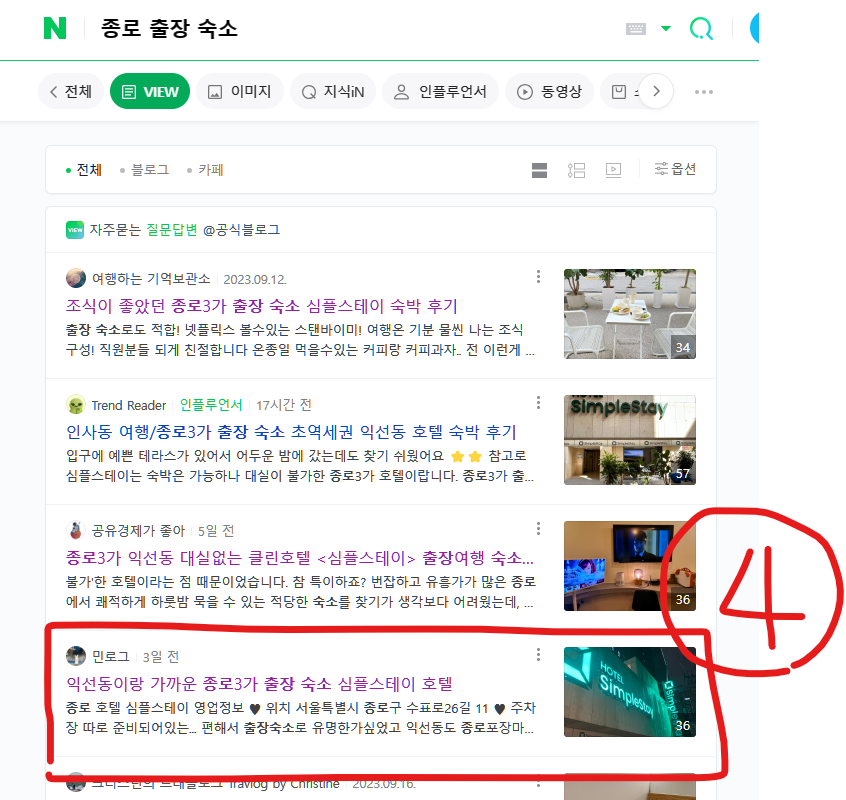Click the 5일 전 timestamp
Image resolution: width=846 pixels, height=800 pixels.
coord(216,531)
